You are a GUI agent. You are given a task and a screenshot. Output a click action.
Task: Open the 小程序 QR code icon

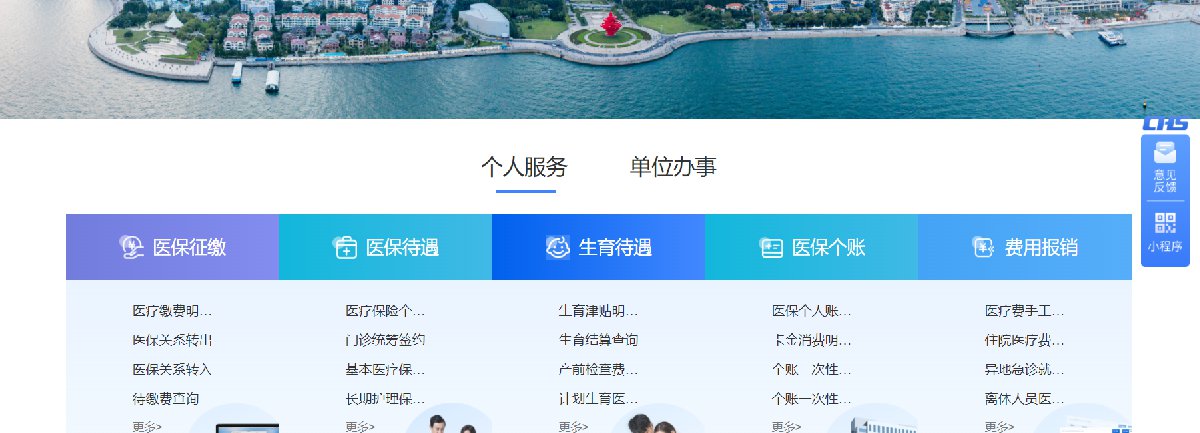coord(1165,223)
